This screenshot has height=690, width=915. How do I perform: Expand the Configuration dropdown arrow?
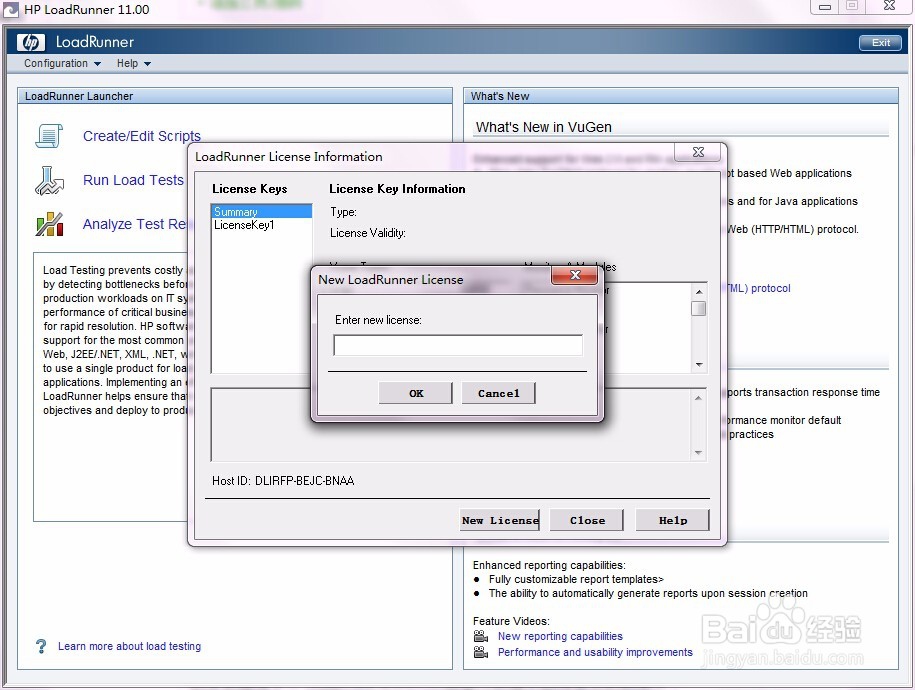click(97, 64)
